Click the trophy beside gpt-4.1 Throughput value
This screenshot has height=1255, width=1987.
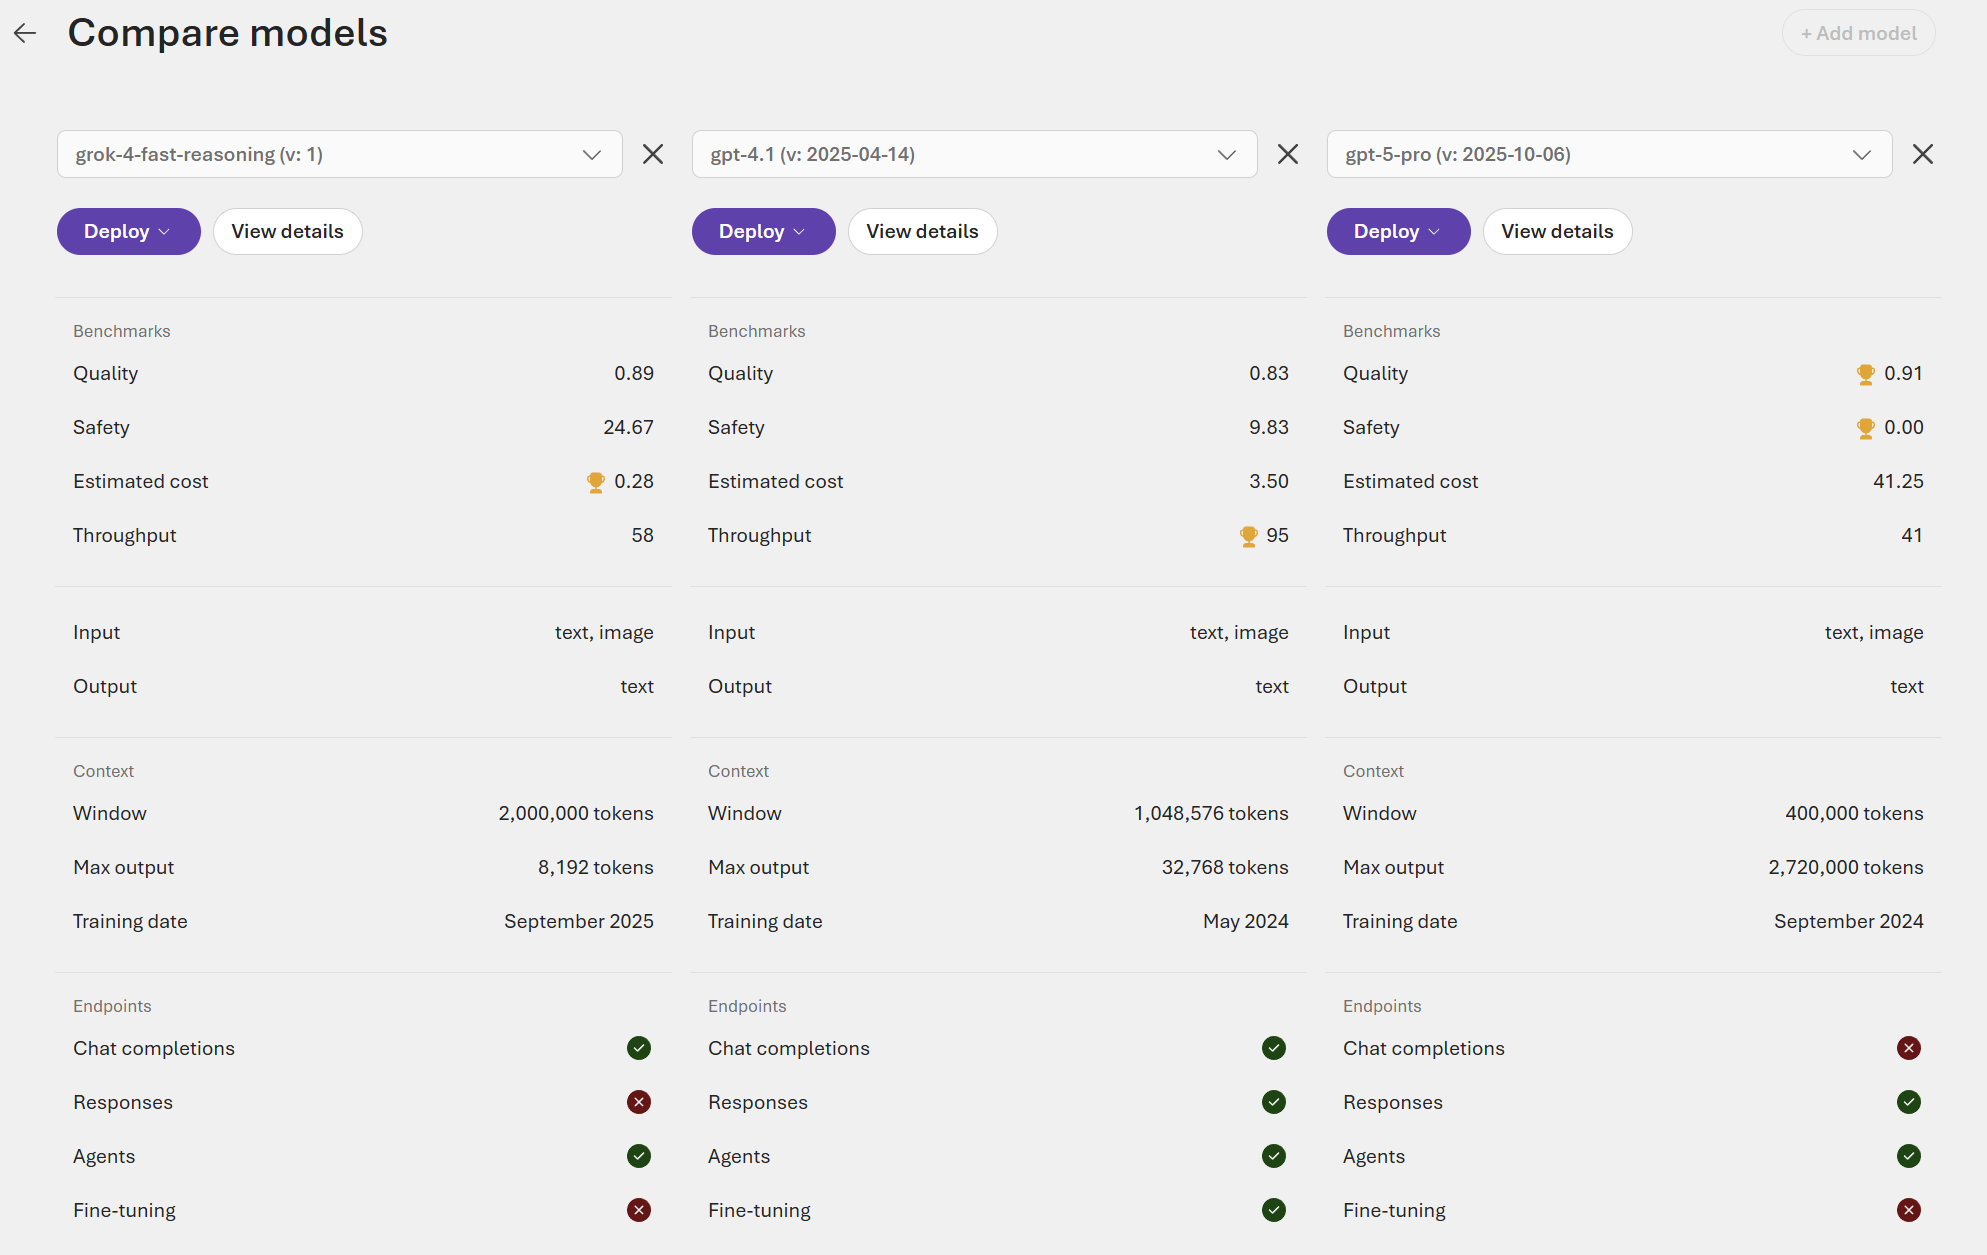[1248, 535]
